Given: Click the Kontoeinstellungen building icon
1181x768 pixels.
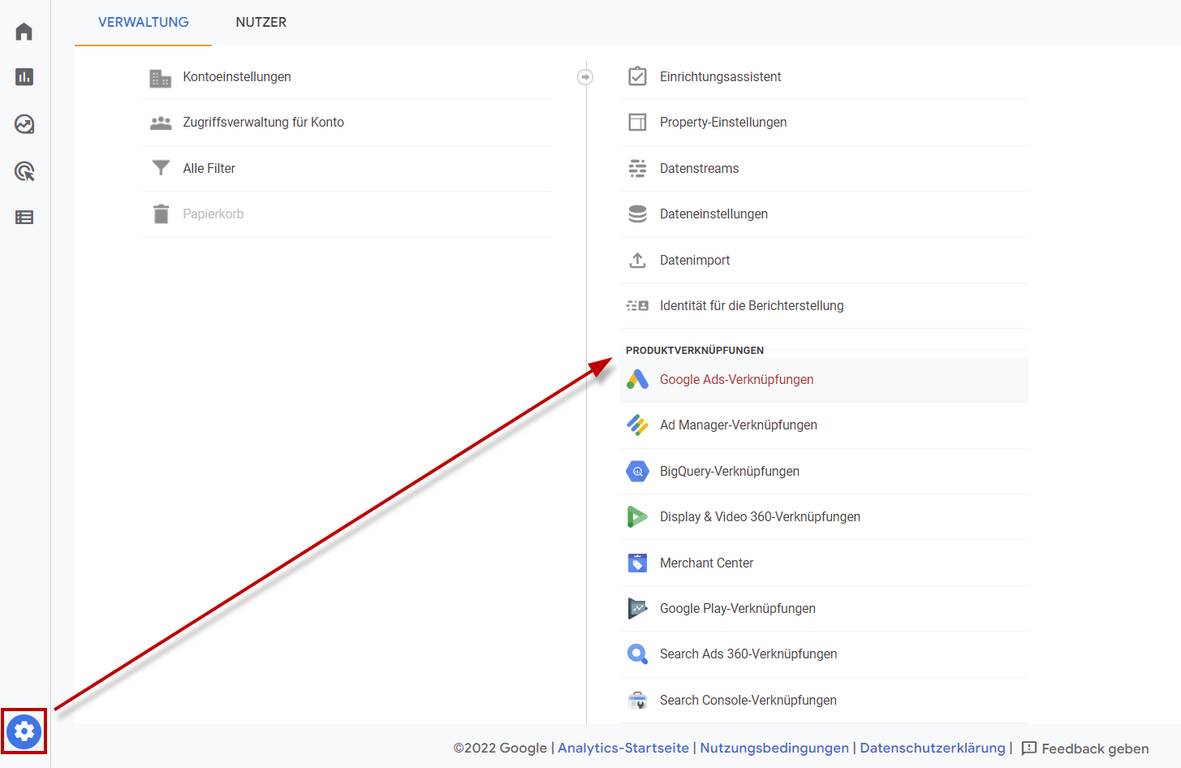Looking at the screenshot, I should 160,78.
